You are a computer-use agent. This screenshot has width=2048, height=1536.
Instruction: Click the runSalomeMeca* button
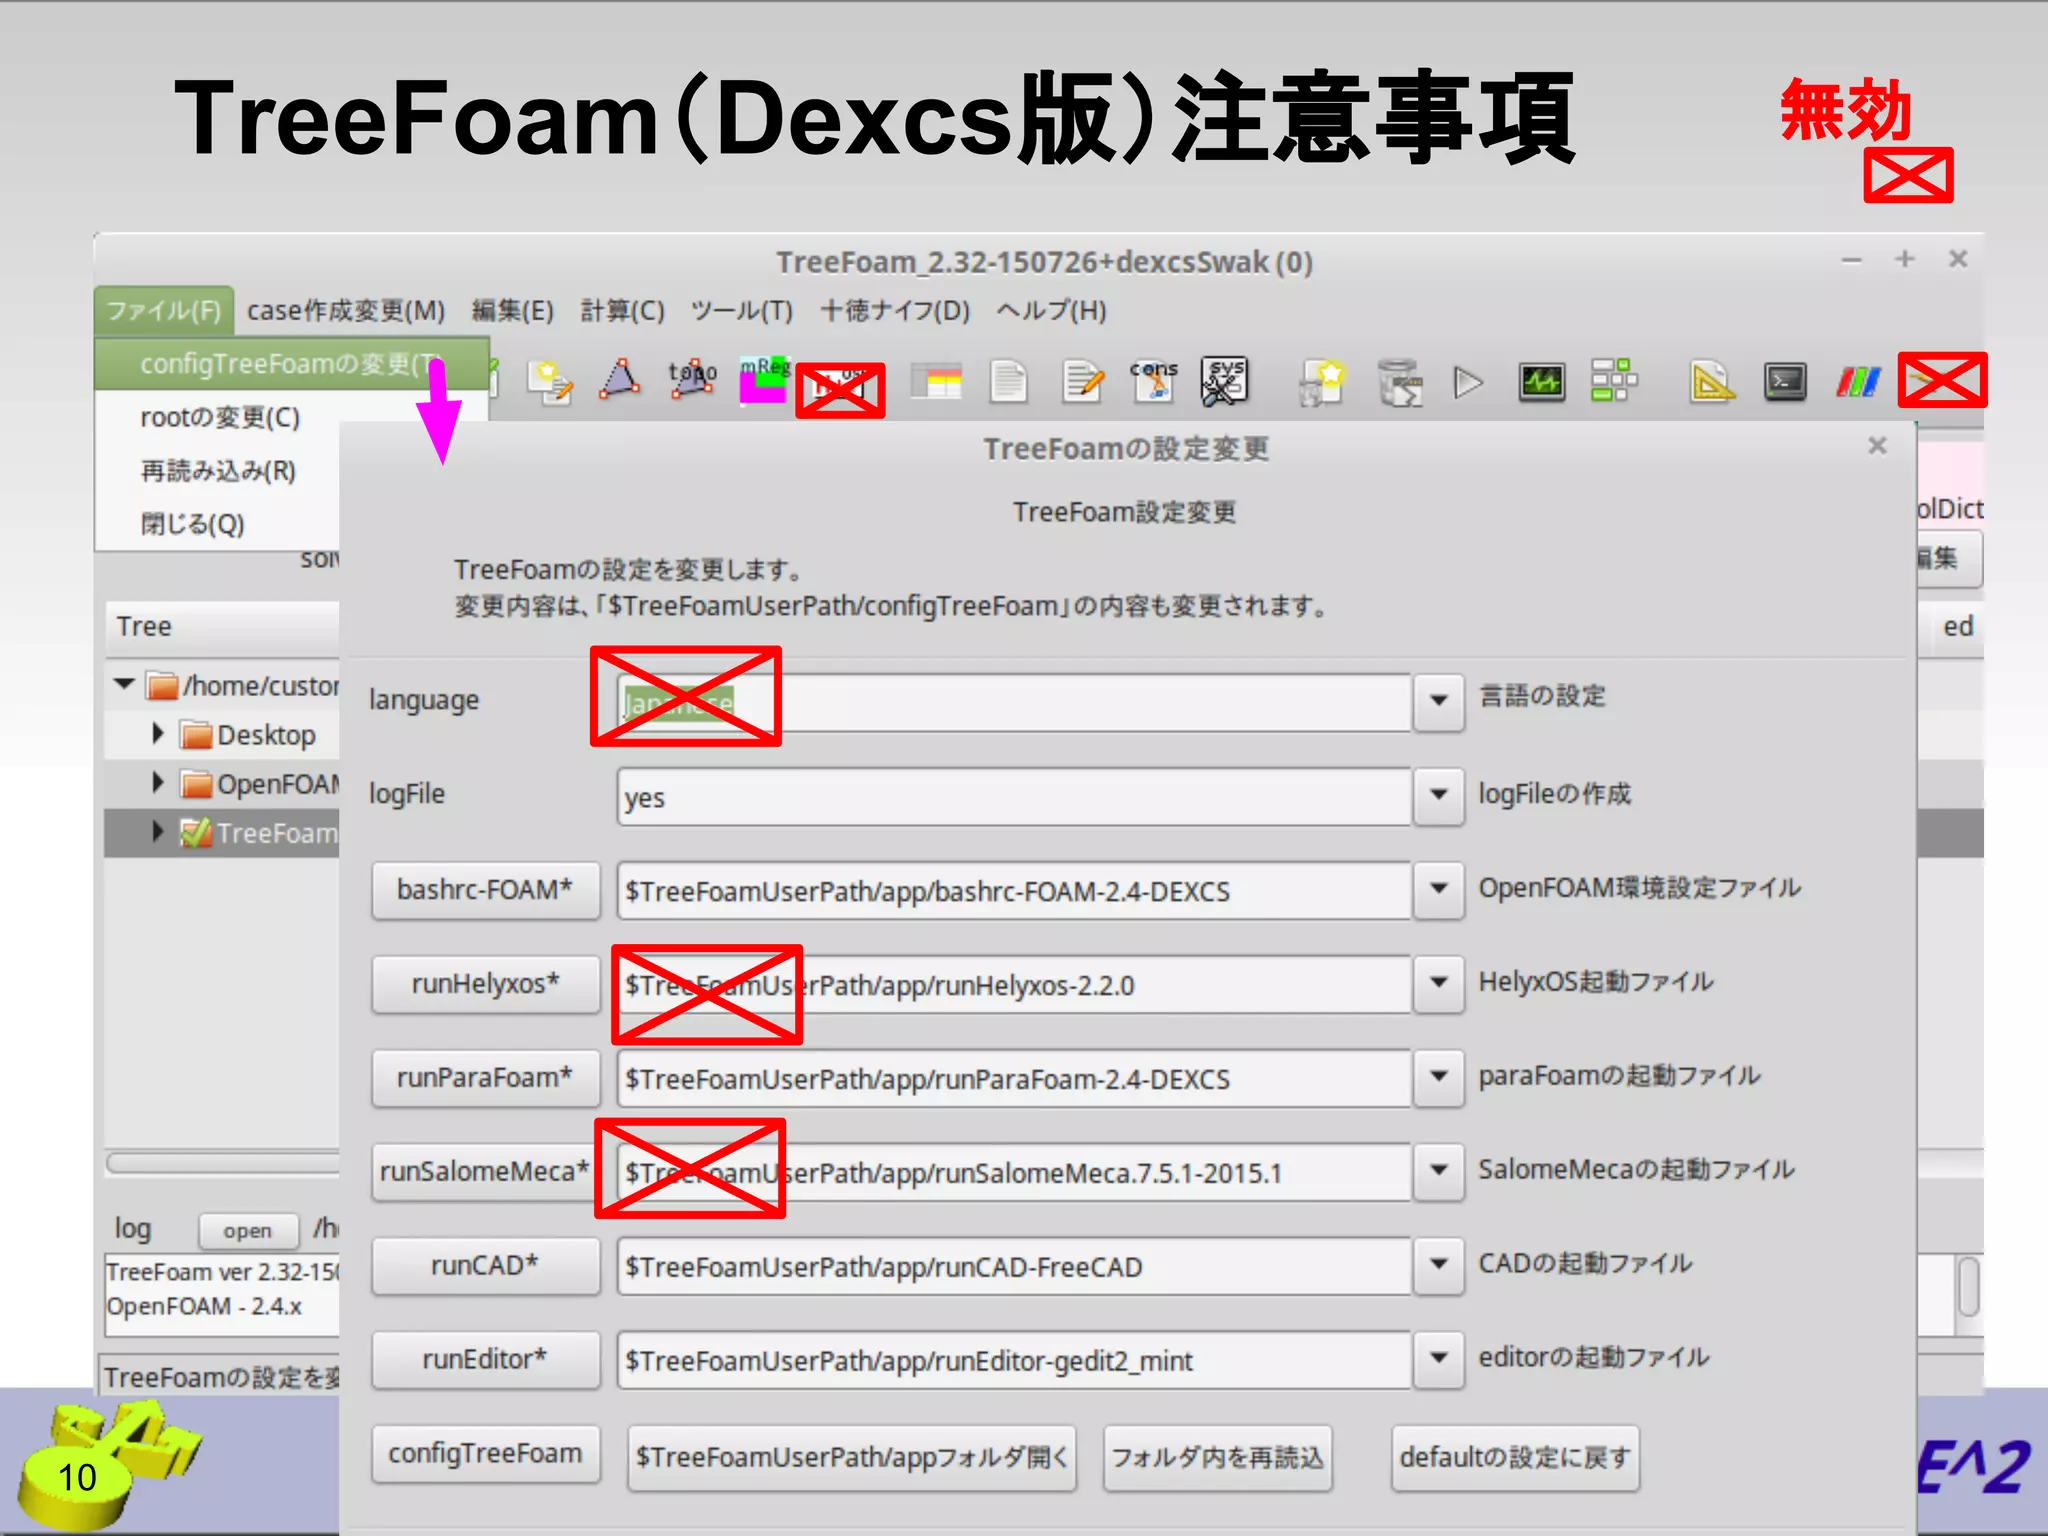485,1171
